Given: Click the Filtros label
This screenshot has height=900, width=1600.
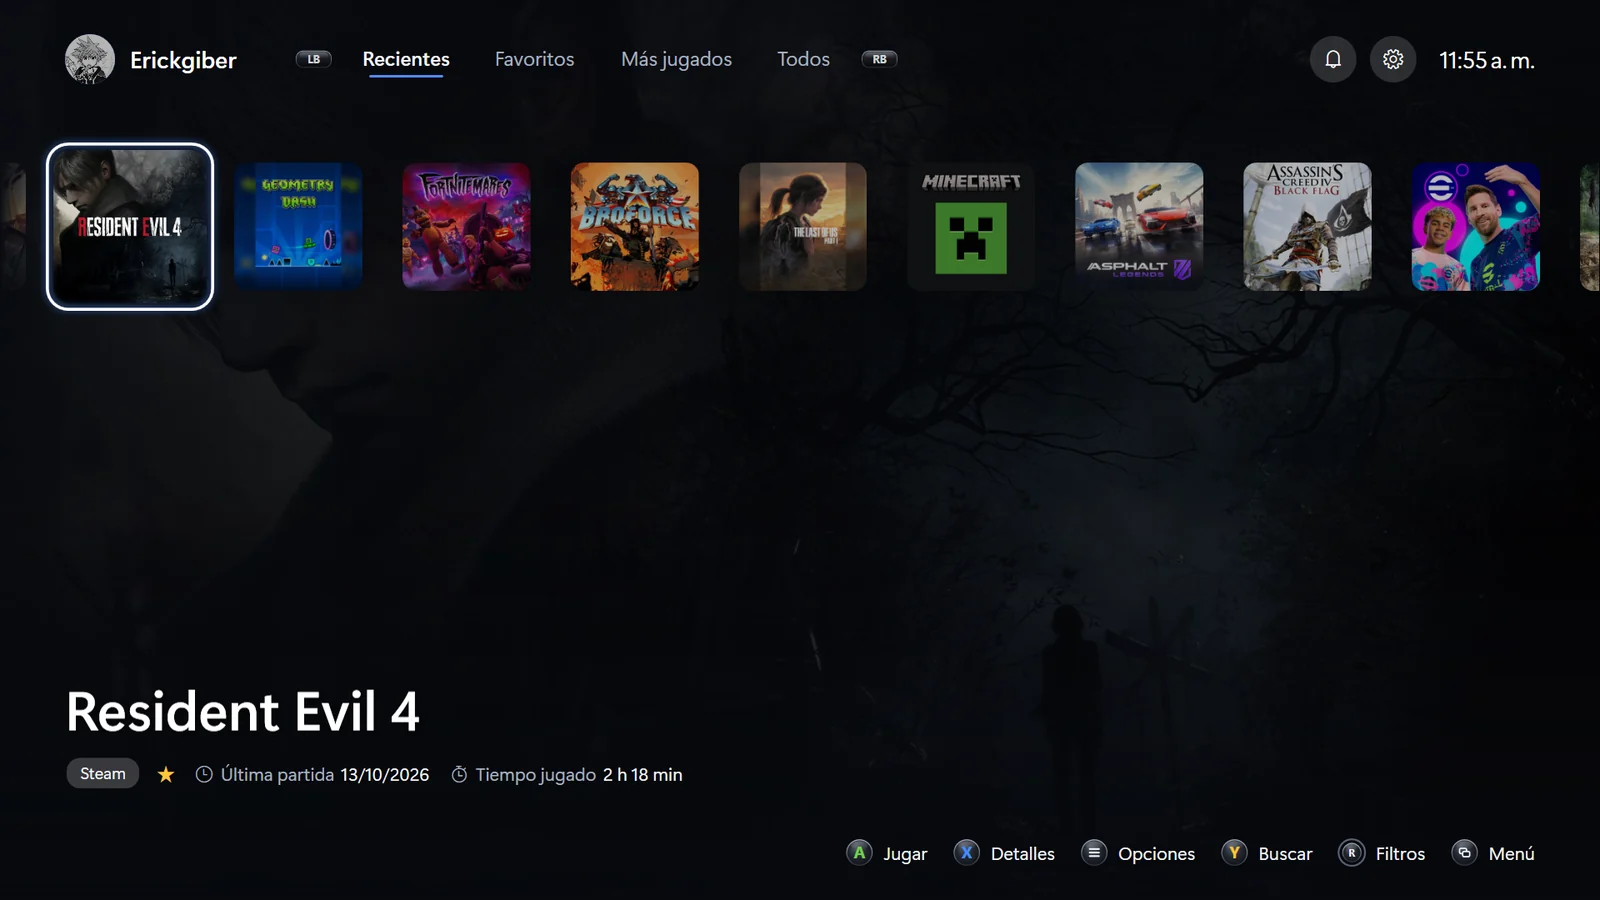Looking at the screenshot, I should click(1400, 854).
